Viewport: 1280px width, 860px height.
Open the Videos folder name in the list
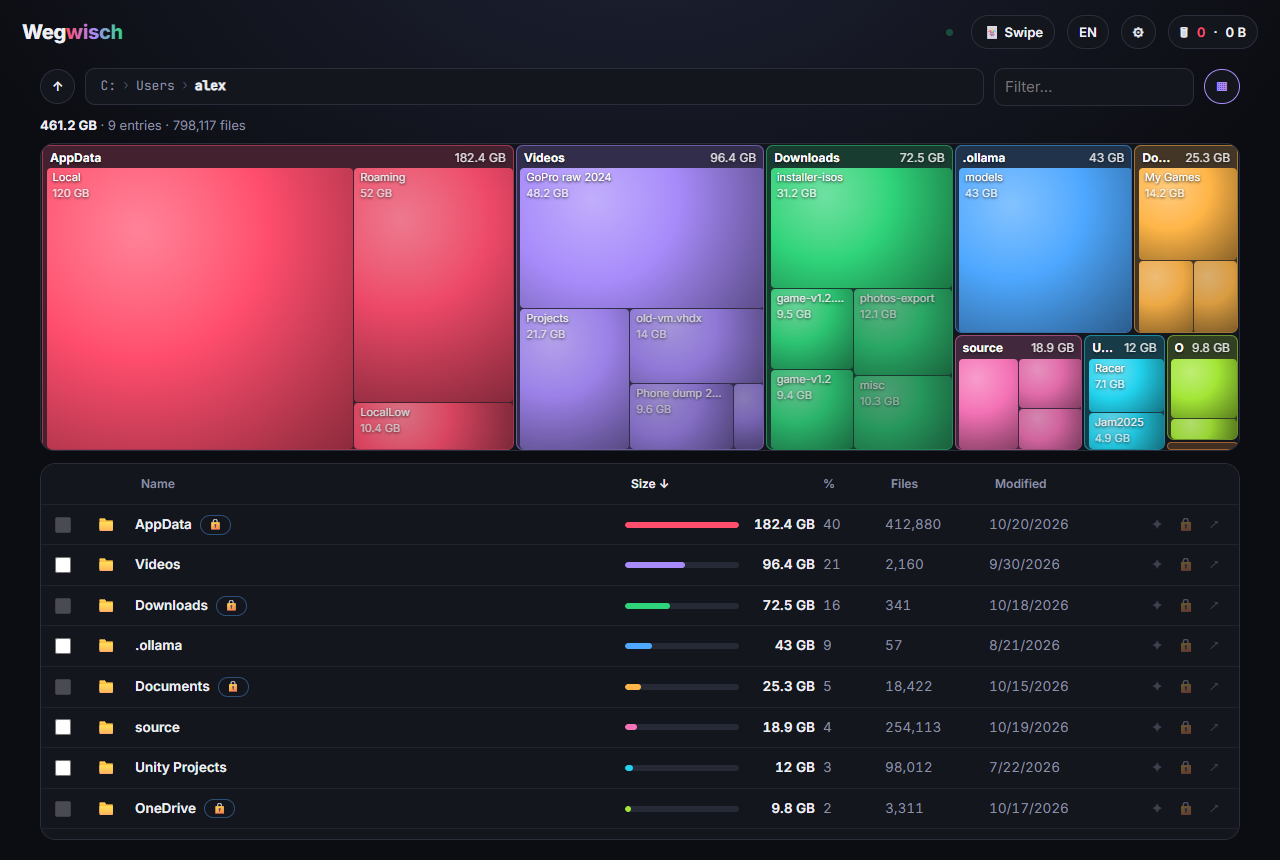pos(158,565)
